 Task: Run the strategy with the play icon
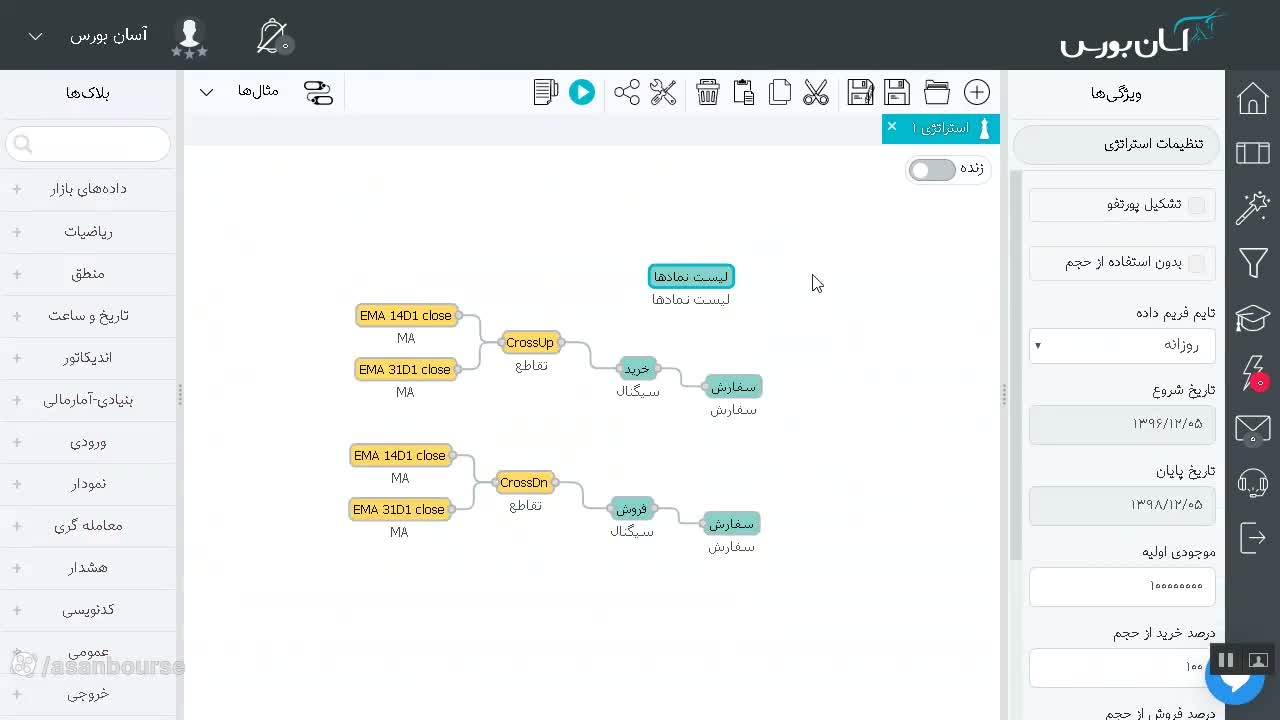pyautogui.click(x=582, y=93)
